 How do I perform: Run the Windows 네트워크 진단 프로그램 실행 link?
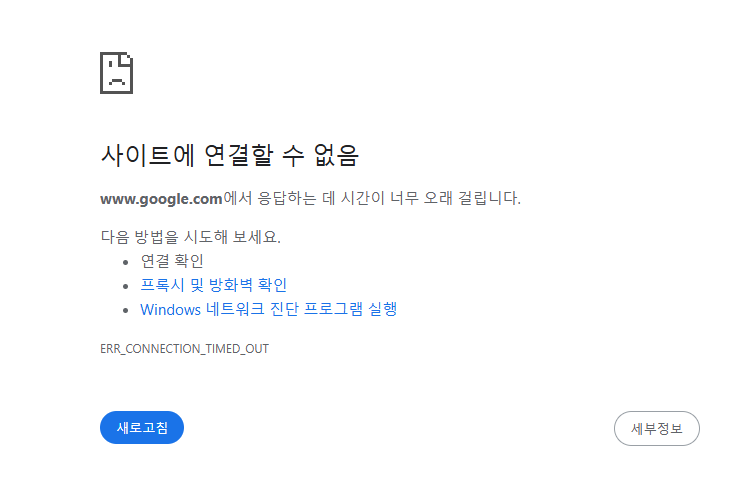(x=268, y=309)
